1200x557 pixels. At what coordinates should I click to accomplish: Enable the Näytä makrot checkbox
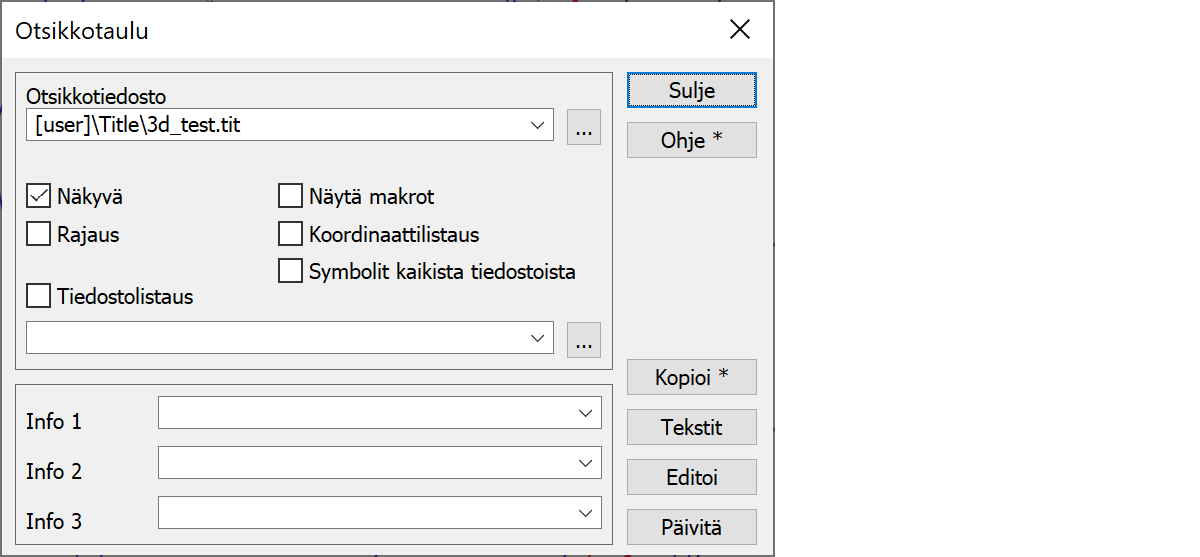290,197
